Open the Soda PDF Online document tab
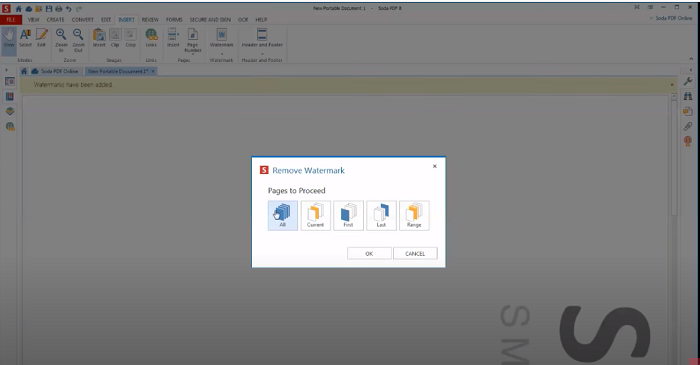Viewport: 700px width, 365px height. [x=55, y=71]
